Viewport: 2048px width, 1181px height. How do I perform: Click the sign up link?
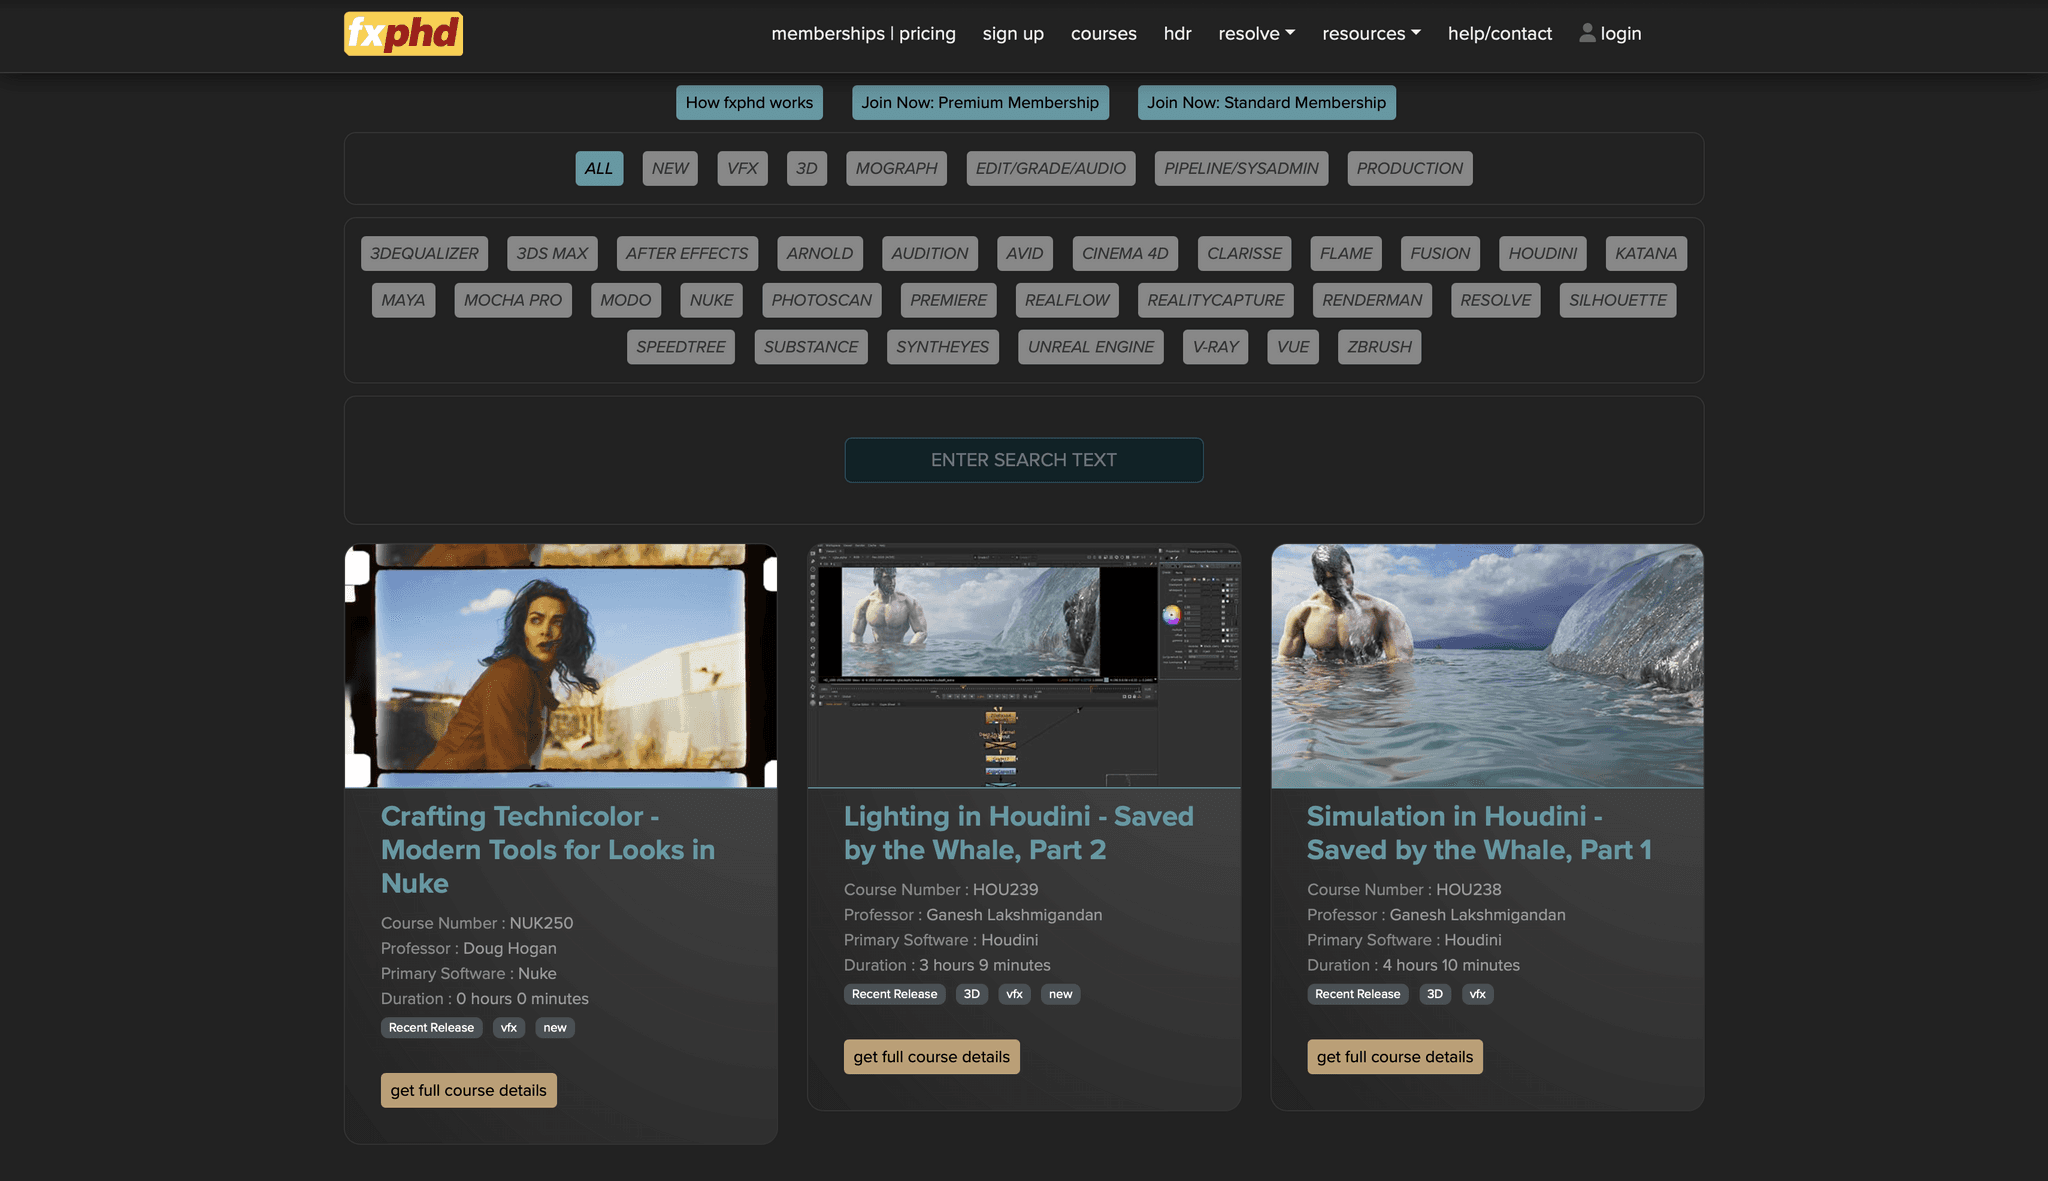tap(1013, 33)
